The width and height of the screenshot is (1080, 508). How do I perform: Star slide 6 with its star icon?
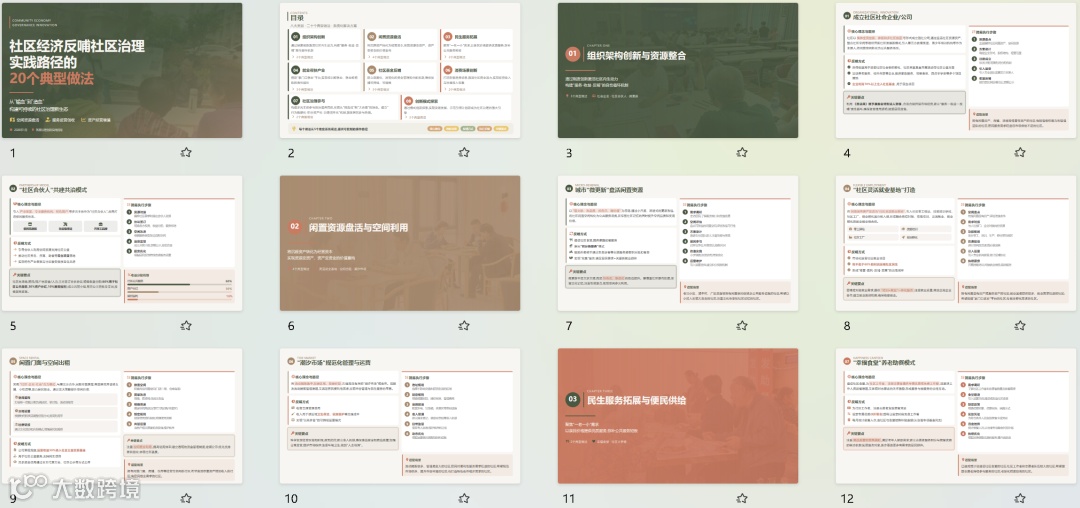click(x=464, y=326)
